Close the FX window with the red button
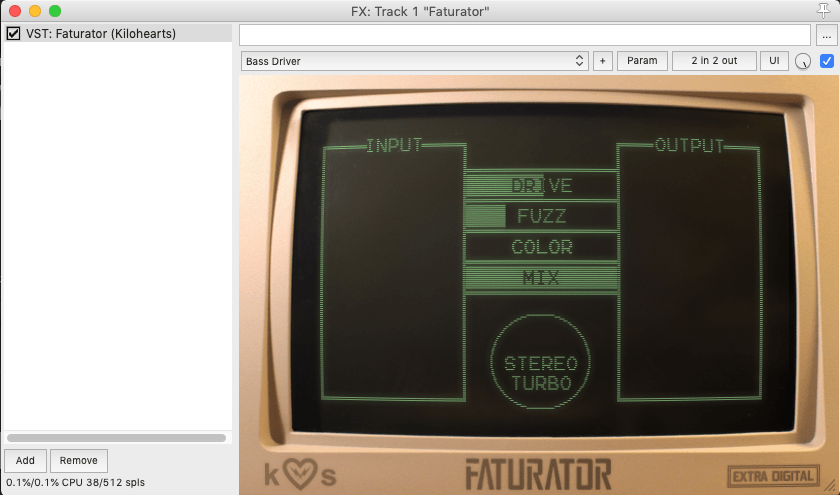Image resolution: width=840 pixels, height=495 pixels. (15, 11)
